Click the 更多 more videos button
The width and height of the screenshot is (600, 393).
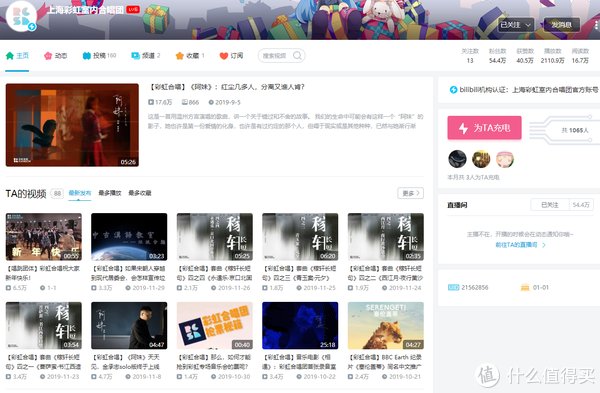click(x=410, y=193)
